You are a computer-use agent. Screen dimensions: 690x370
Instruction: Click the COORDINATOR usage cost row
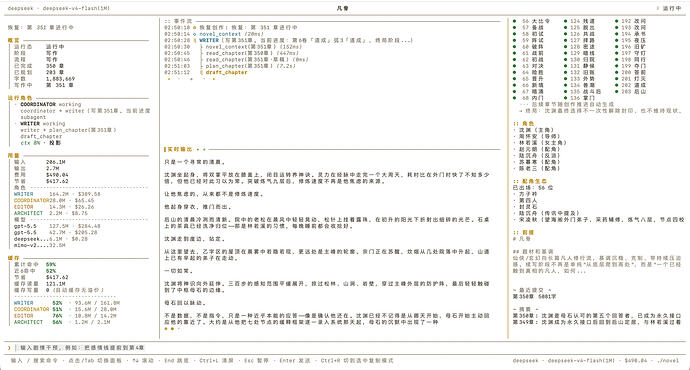click(54, 200)
